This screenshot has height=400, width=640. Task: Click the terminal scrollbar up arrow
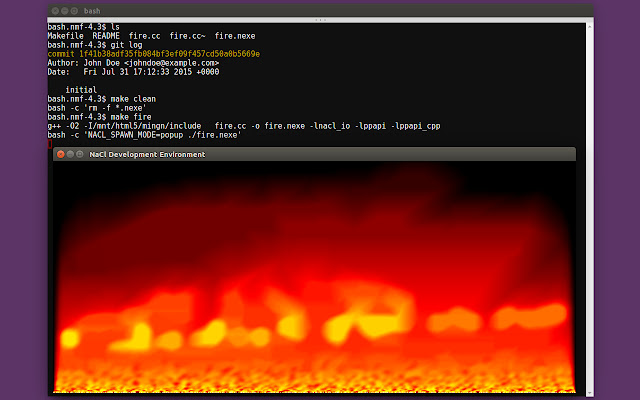(589, 27)
